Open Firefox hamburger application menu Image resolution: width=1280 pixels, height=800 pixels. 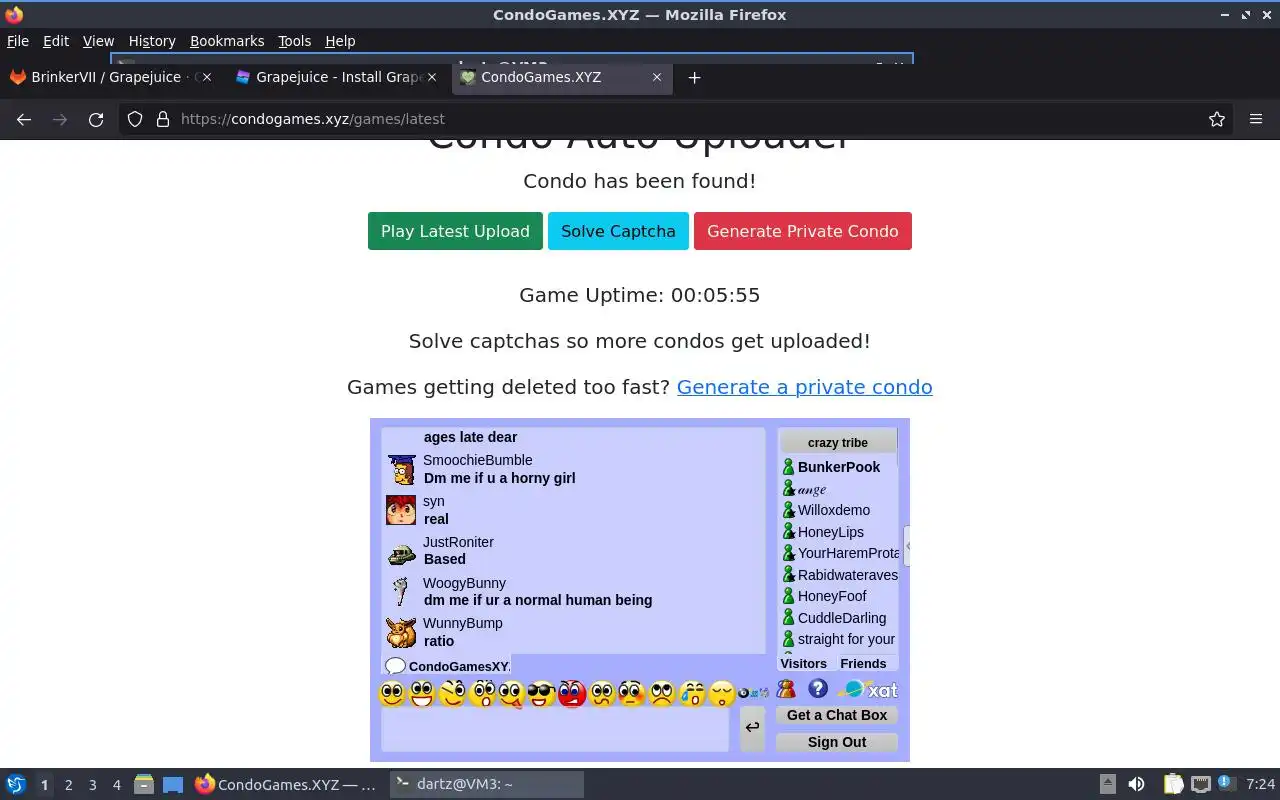coord(1256,119)
